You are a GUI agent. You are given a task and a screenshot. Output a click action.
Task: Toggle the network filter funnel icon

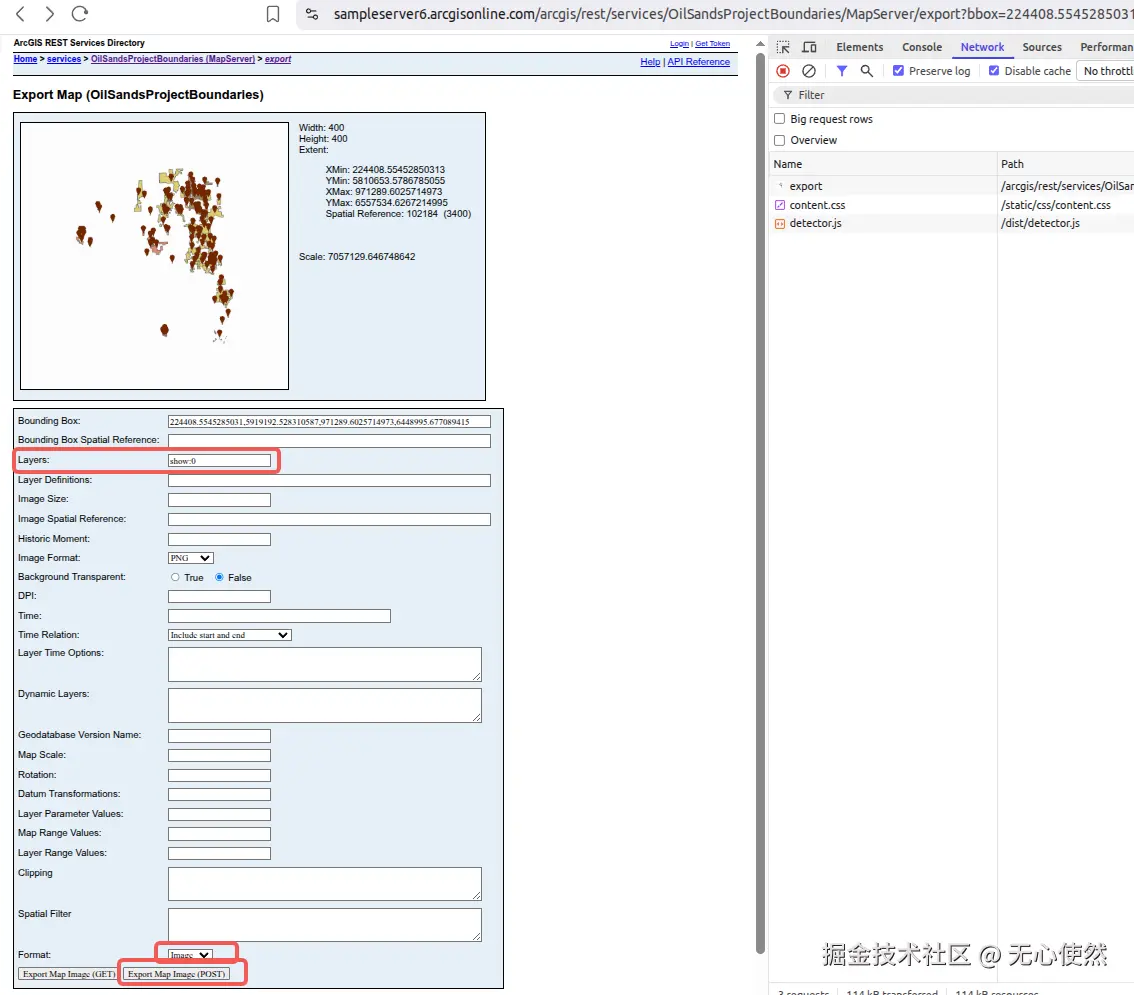click(842, 71)
